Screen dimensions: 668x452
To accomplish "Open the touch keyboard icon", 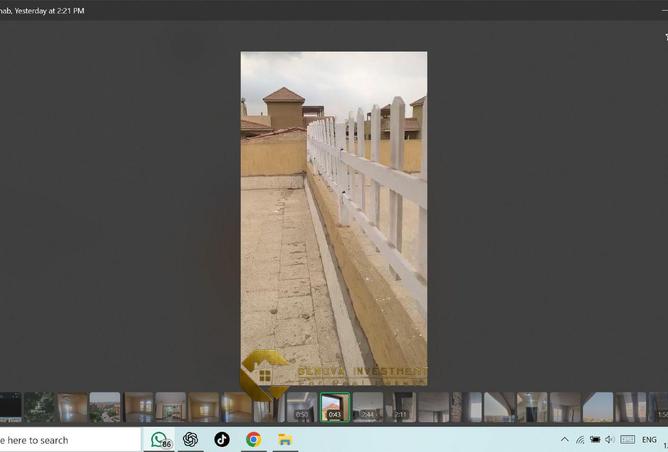I will pyautogui.click(x=628, y=439).
